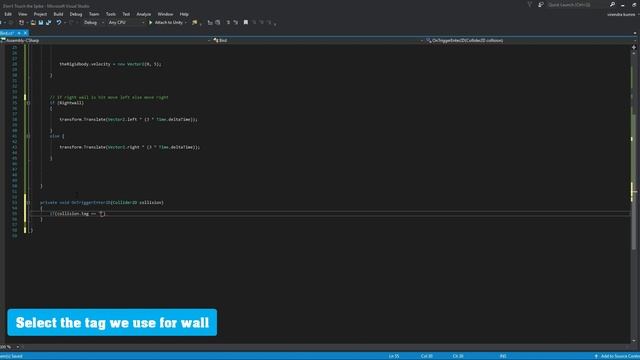Click the theRigidbody.velocity code line
Image resolution: width=640 pixels, height=360 pixels.
pos(110,64)
